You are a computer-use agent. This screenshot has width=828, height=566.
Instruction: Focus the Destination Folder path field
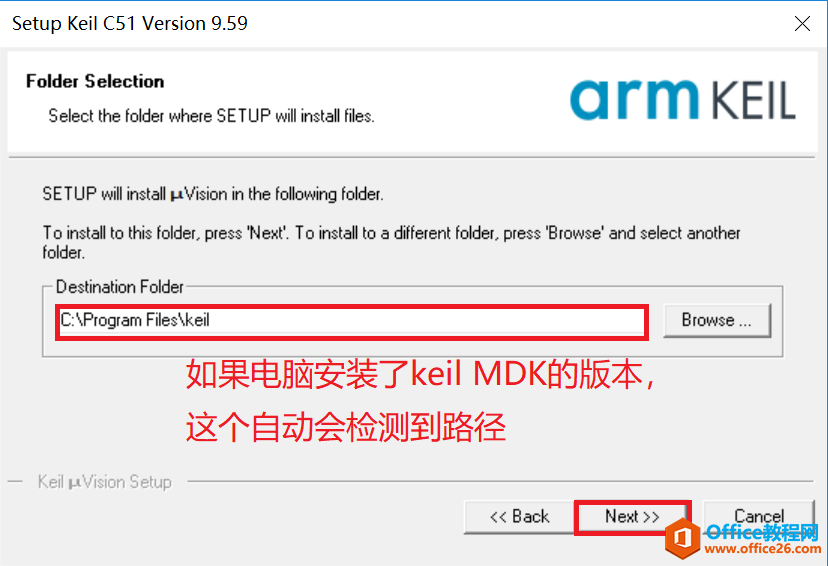pyautogui.click(x=352, y=322)
